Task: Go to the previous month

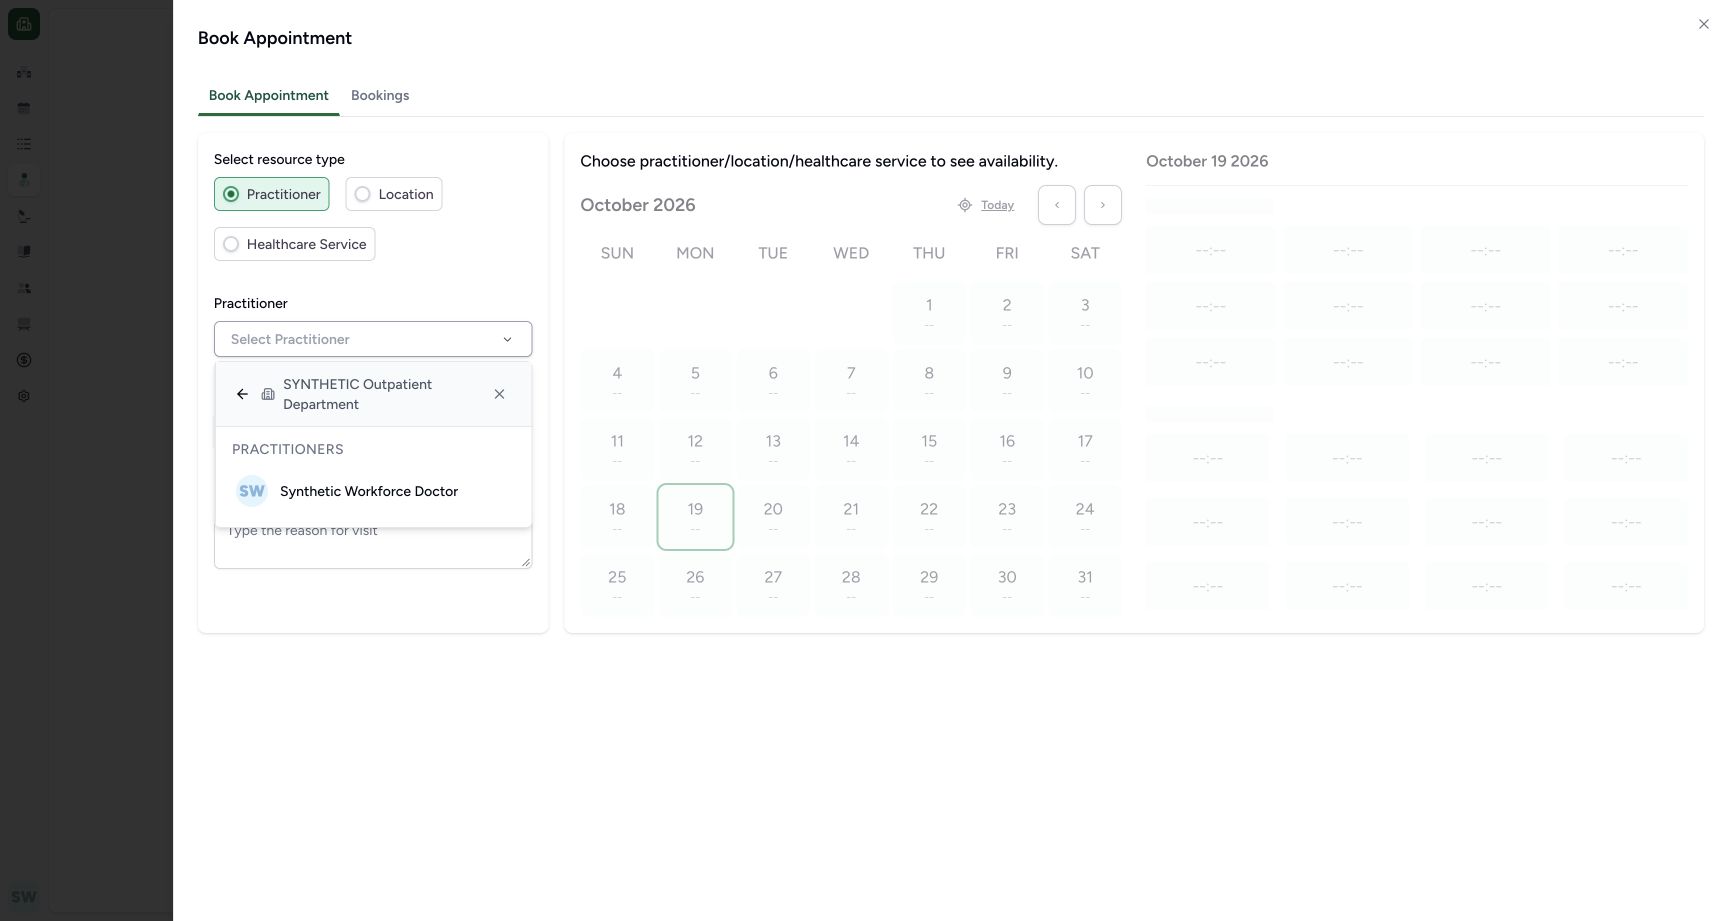Action: coord(1057,205)
